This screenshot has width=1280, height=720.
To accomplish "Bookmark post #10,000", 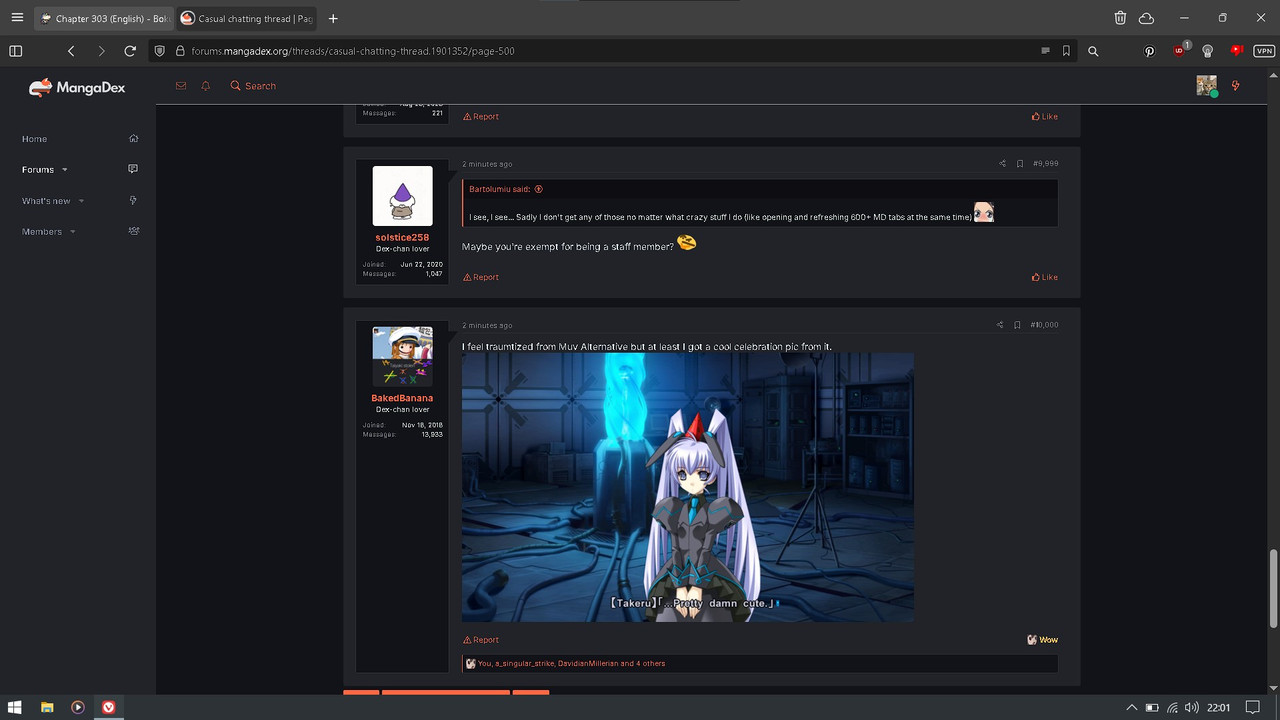I will (x=1017, y=325).
